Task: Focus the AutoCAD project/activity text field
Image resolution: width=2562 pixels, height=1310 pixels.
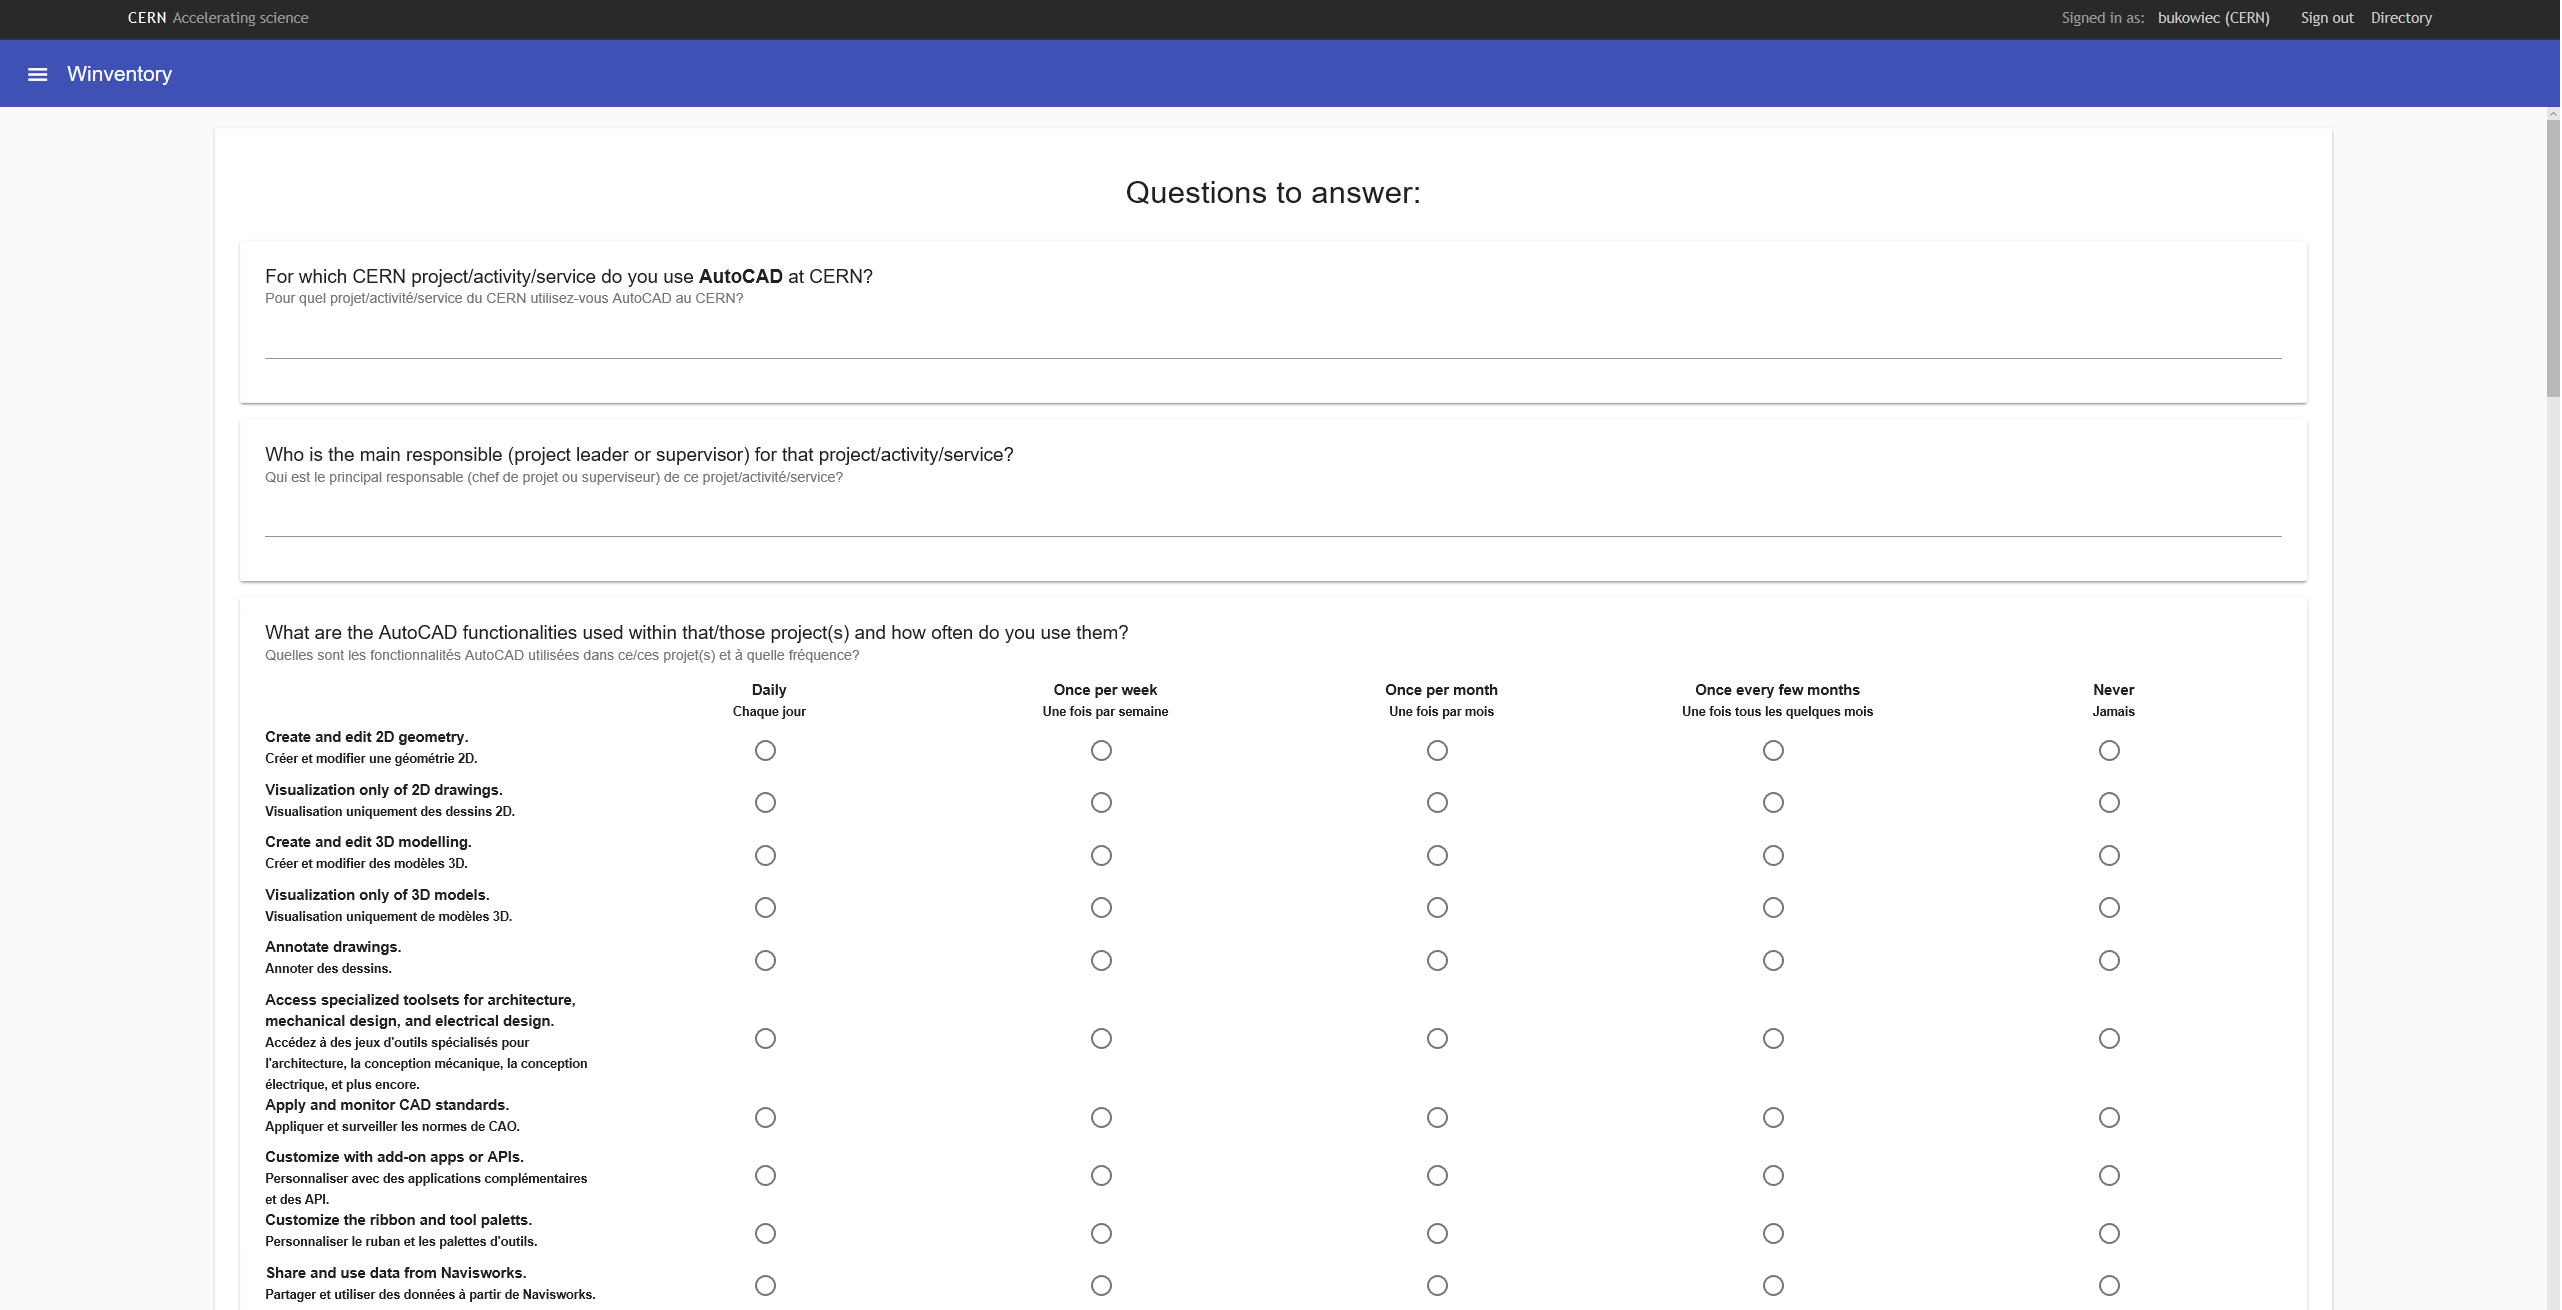Action: (1272, 340)
